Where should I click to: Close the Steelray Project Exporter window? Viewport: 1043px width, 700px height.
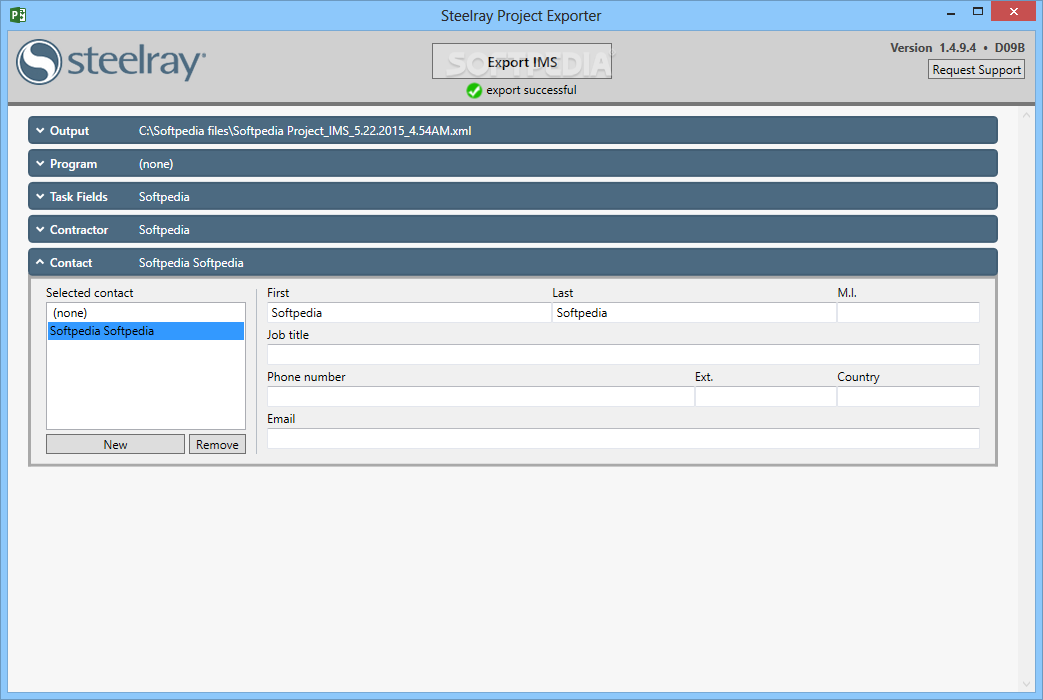pyautogui.click(x=1013, y=11)
